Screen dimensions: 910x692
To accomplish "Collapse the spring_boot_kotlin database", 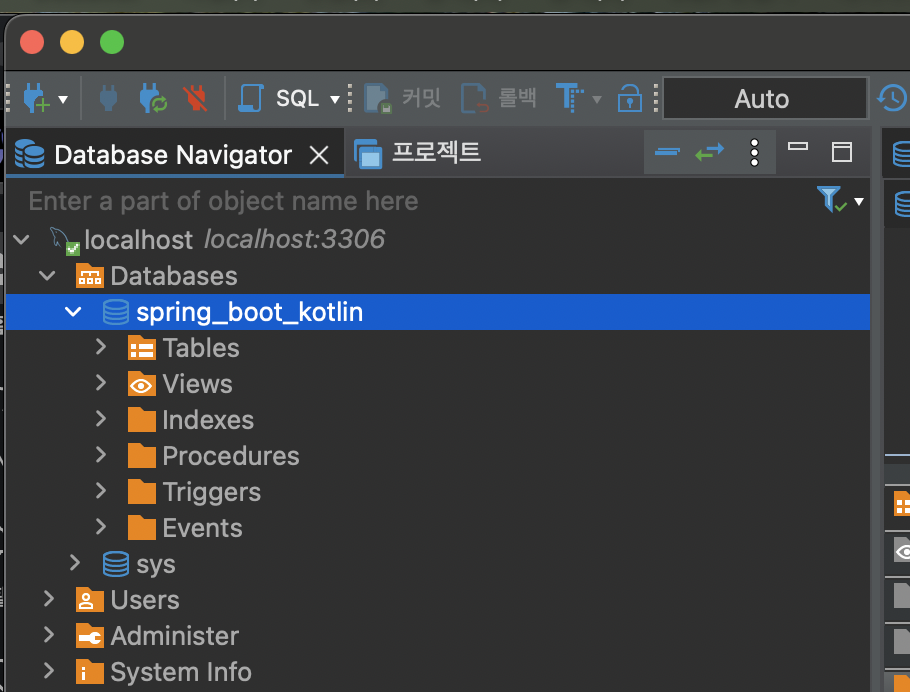I will [x=73, y=312].
